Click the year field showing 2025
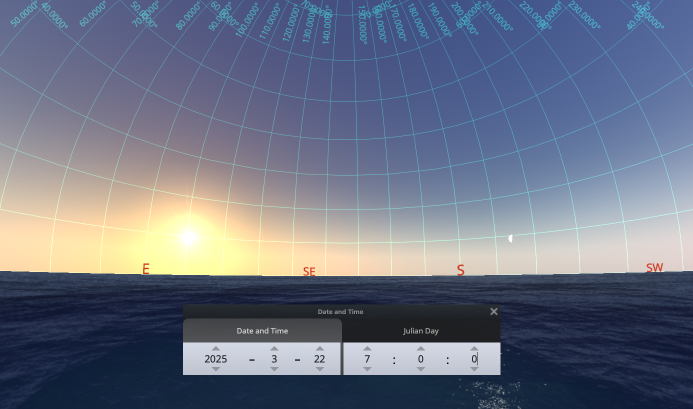This screenshot has height=409, width=693. pos(216,359)
